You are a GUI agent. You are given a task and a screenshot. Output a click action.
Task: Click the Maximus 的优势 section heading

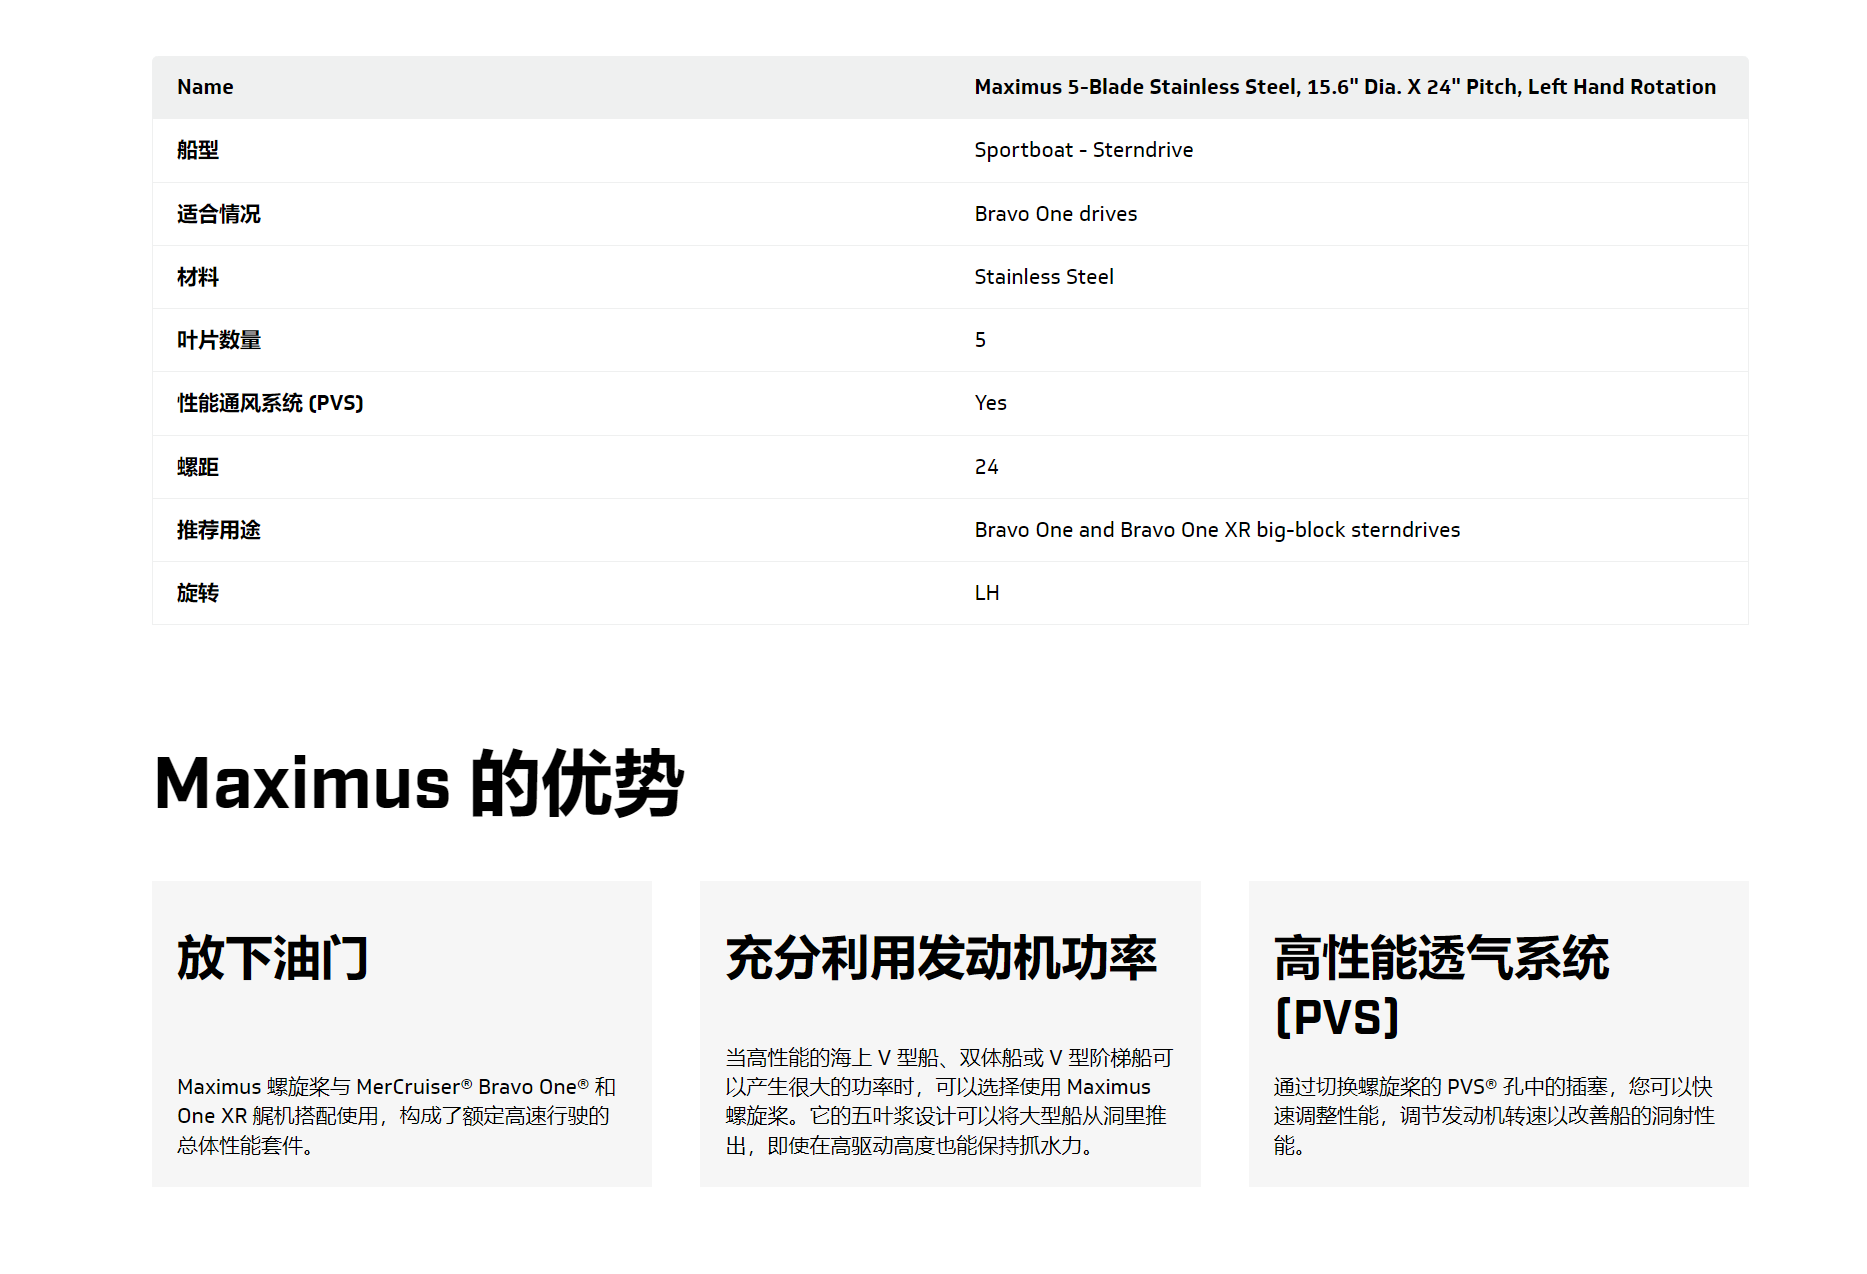click(419, 783)
